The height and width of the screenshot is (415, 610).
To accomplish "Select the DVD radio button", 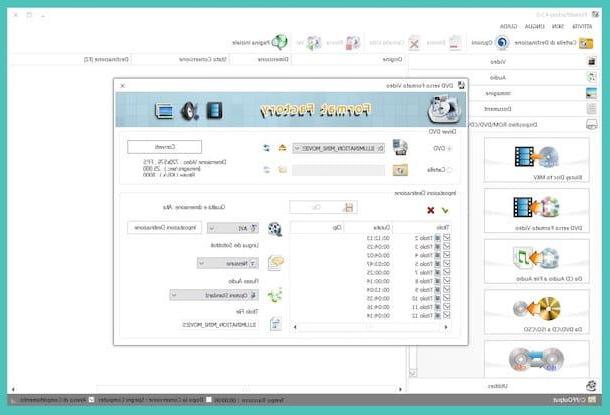I will tap(449, 149).
